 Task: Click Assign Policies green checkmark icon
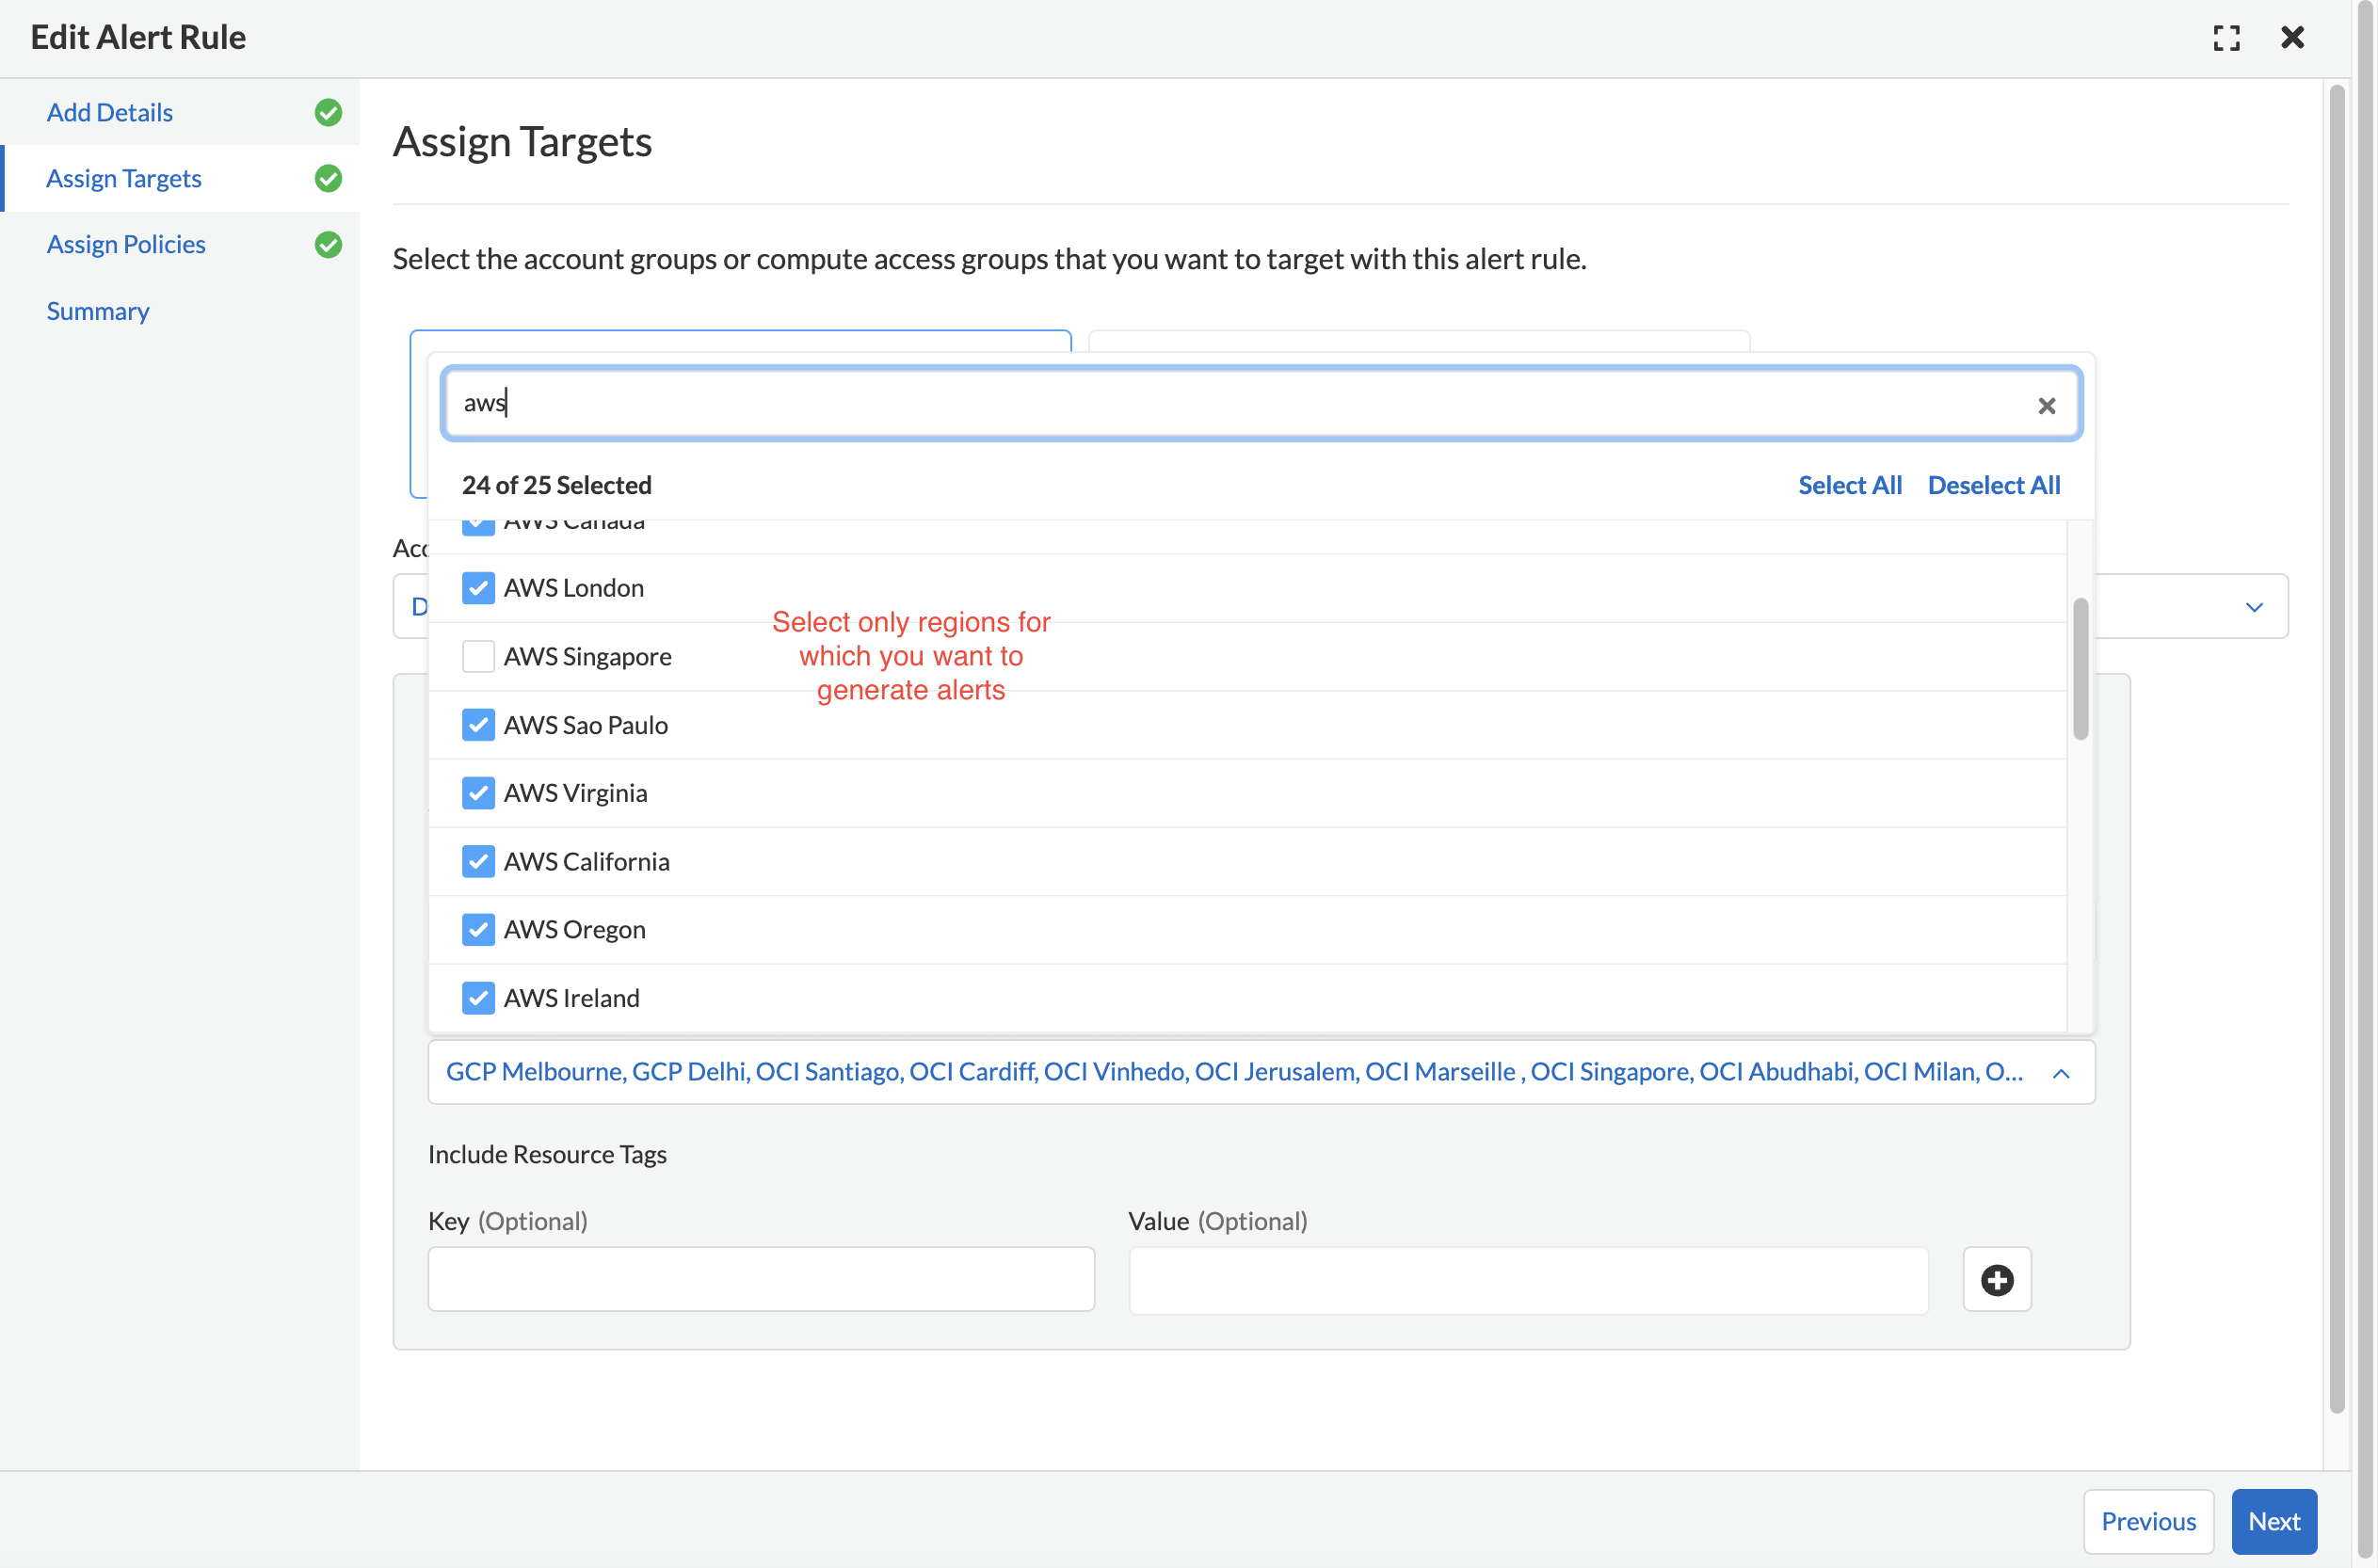[x=328, y=244]
